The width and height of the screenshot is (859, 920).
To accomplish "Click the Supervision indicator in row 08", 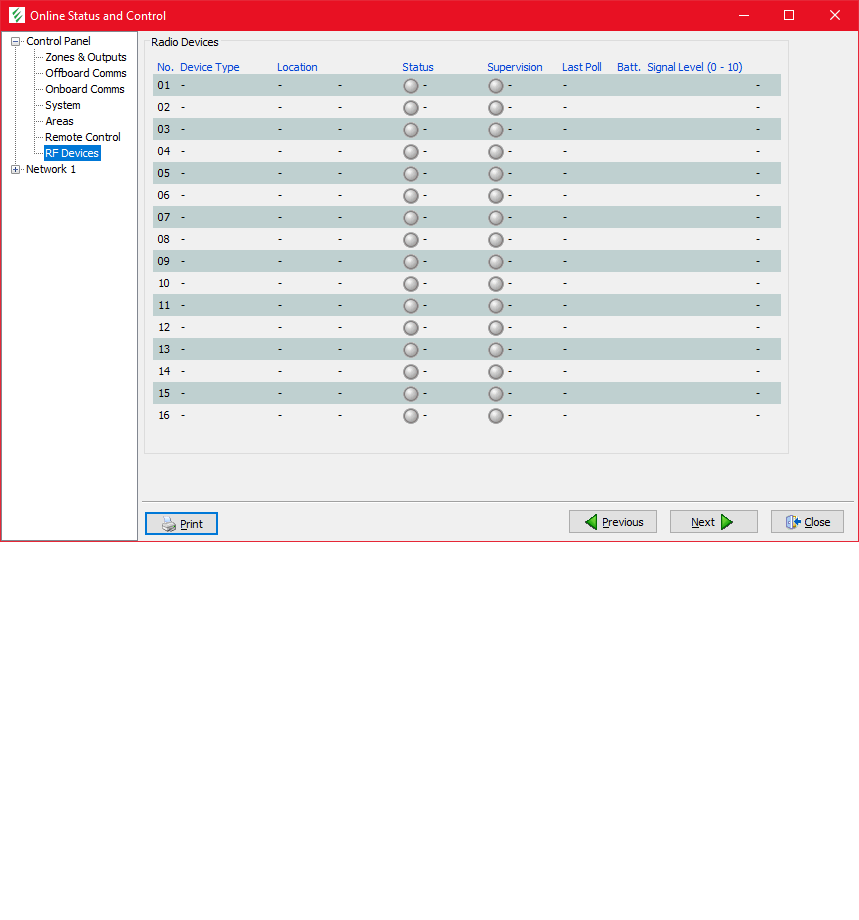I will coord(495,240).
